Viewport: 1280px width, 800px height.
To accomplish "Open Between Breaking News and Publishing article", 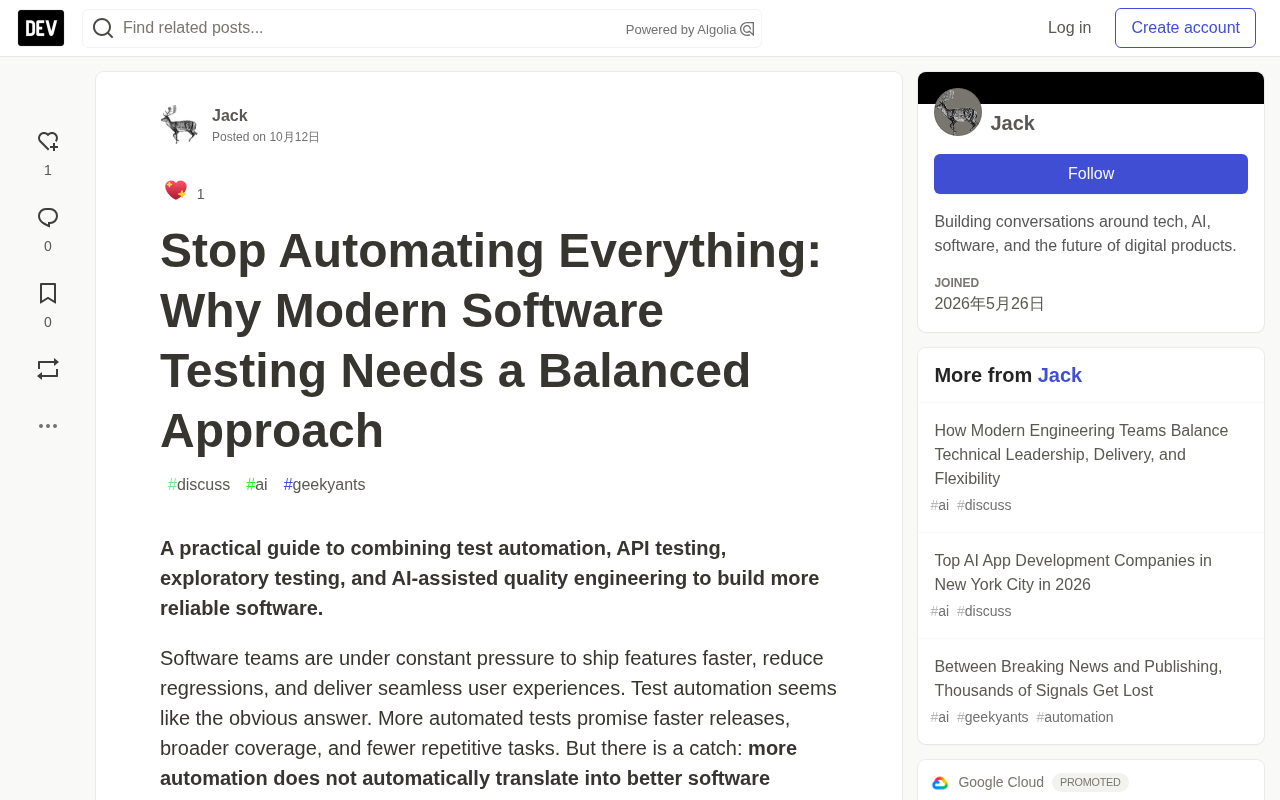I will [x=1078, y=679].
